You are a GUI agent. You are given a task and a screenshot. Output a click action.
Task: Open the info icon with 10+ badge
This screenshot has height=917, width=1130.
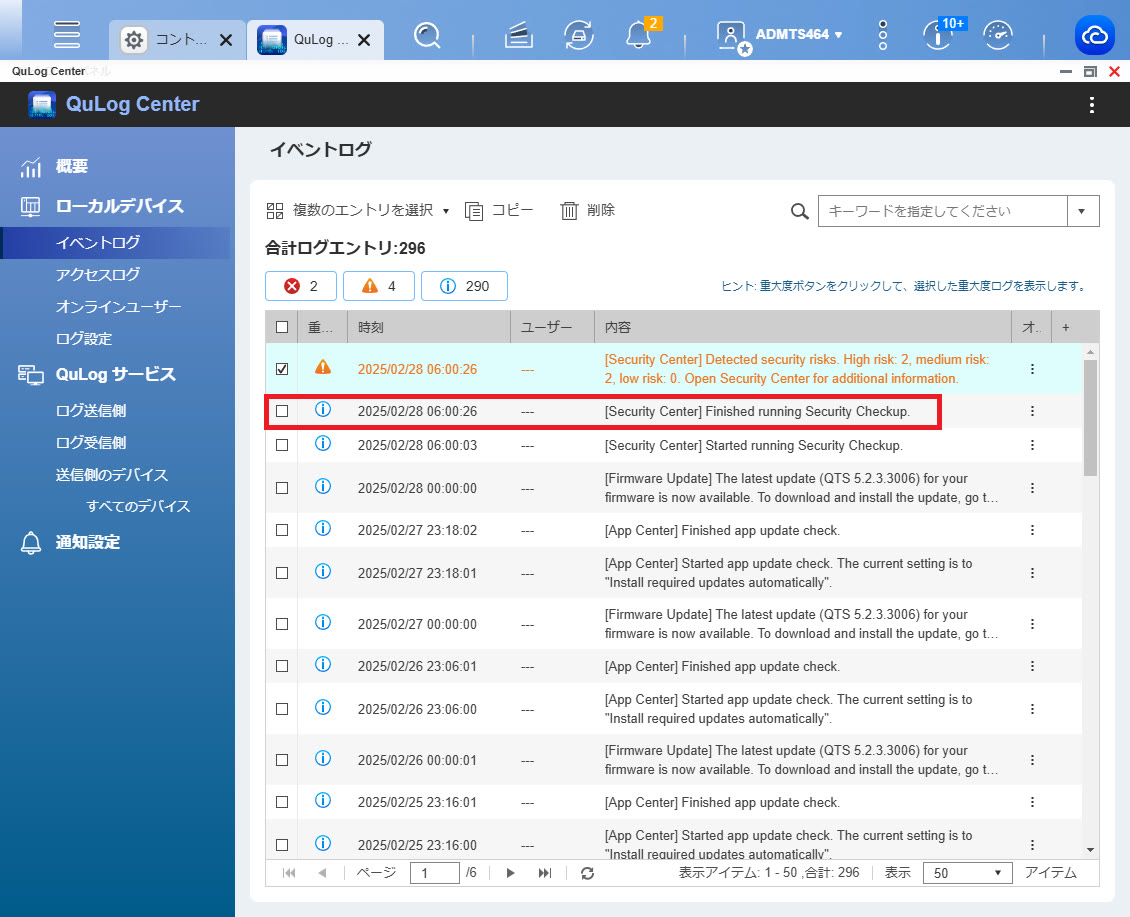click(938, 35)
